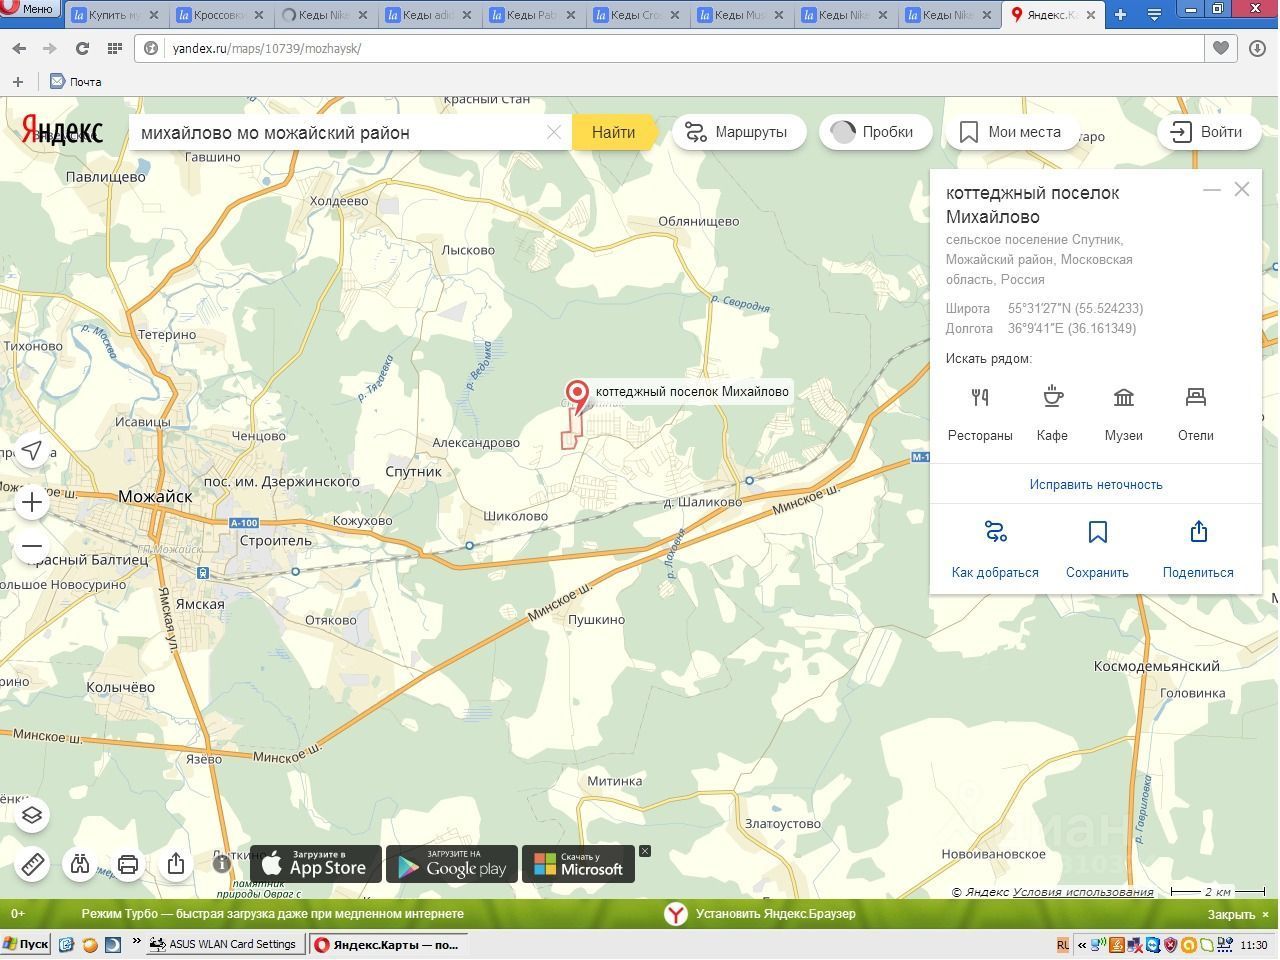Open map layers selector

pyautogui.click(x=32, y=815)
